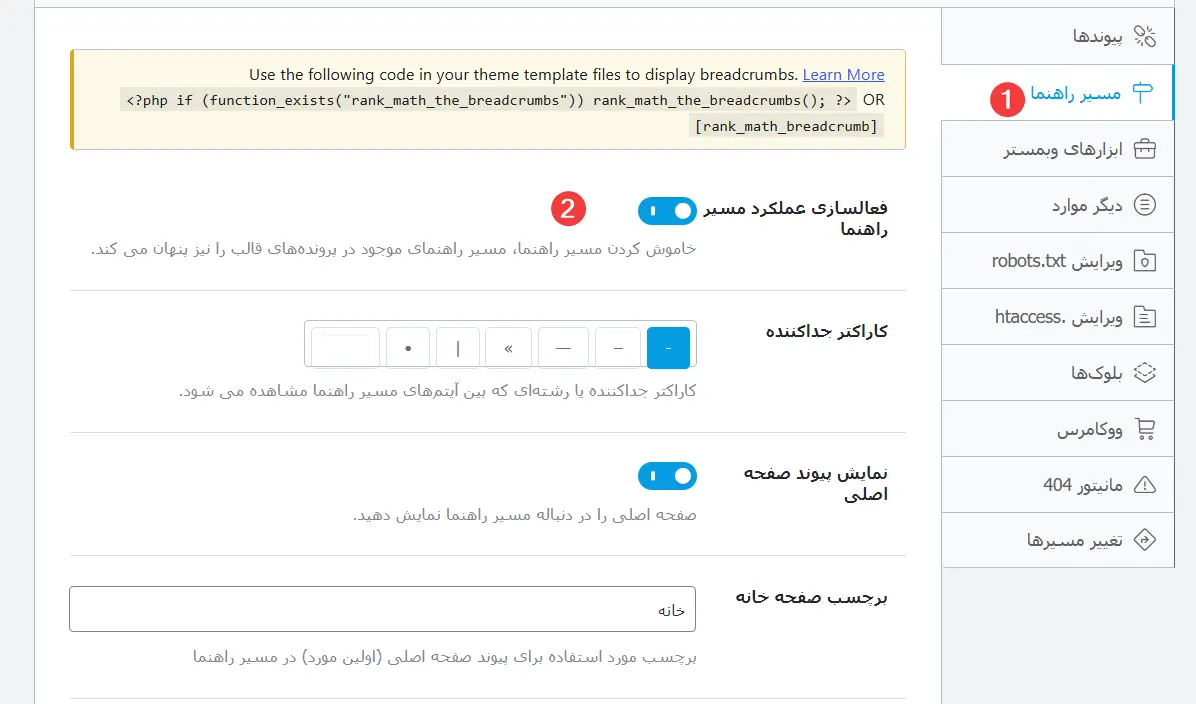
Task: Select the hyphen separator option
Action: point(668,348)
